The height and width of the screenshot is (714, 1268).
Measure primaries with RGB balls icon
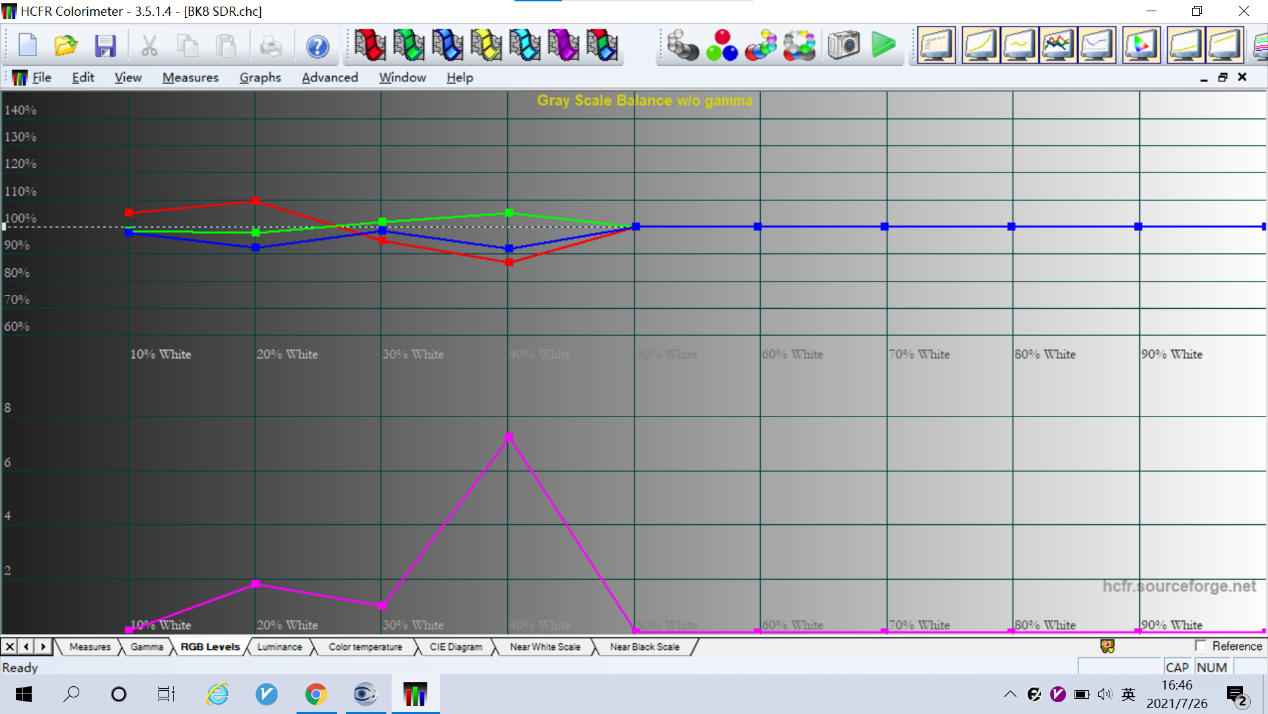click(x=721, y=46)
